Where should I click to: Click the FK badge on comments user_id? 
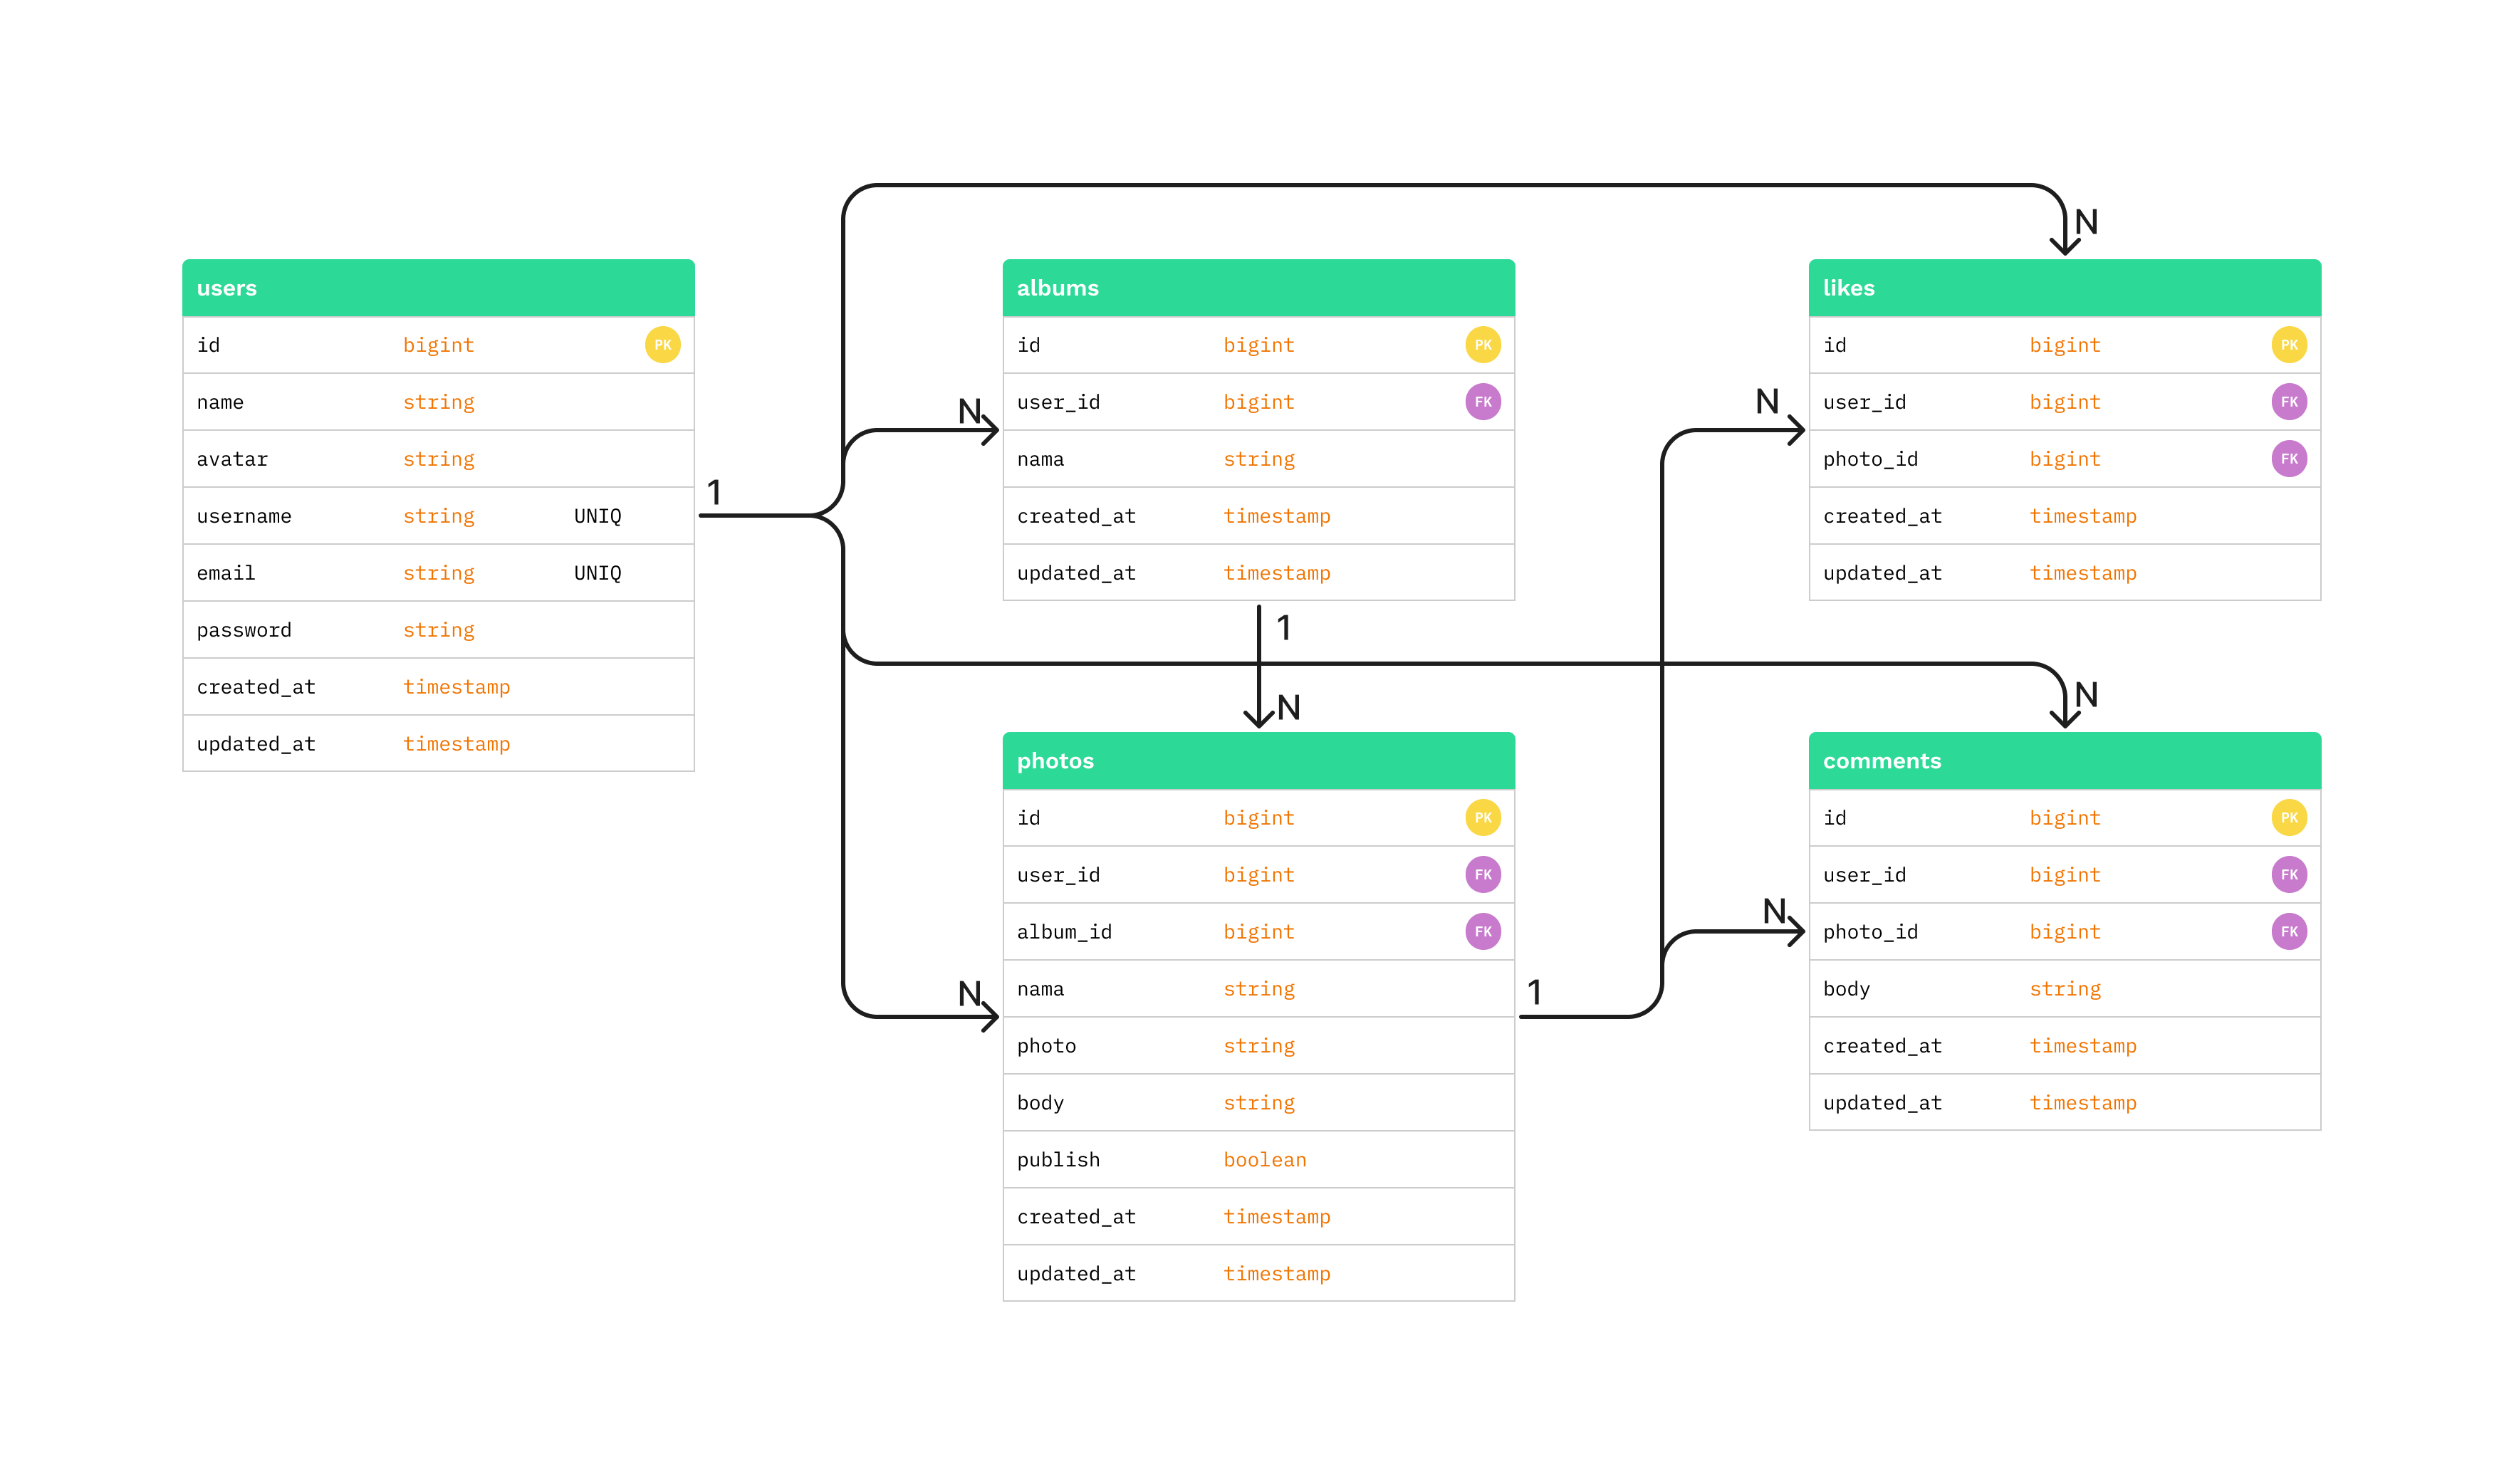pos(2288,875)
